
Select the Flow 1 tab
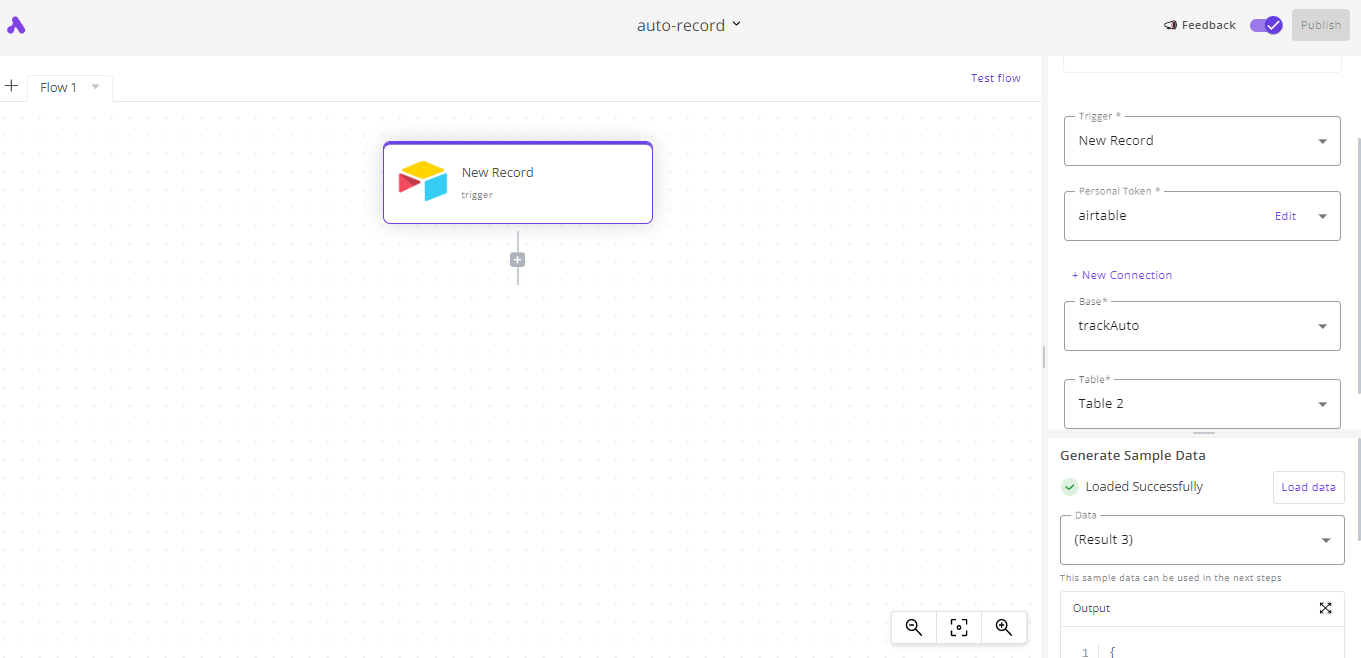58,87
